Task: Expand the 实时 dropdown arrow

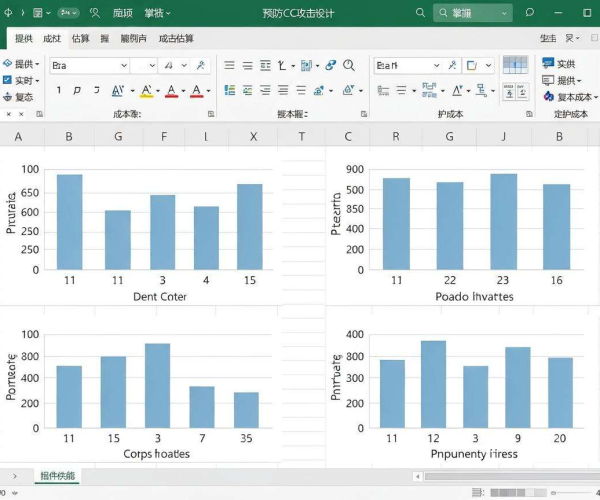Action: click(x=38, y=81)
